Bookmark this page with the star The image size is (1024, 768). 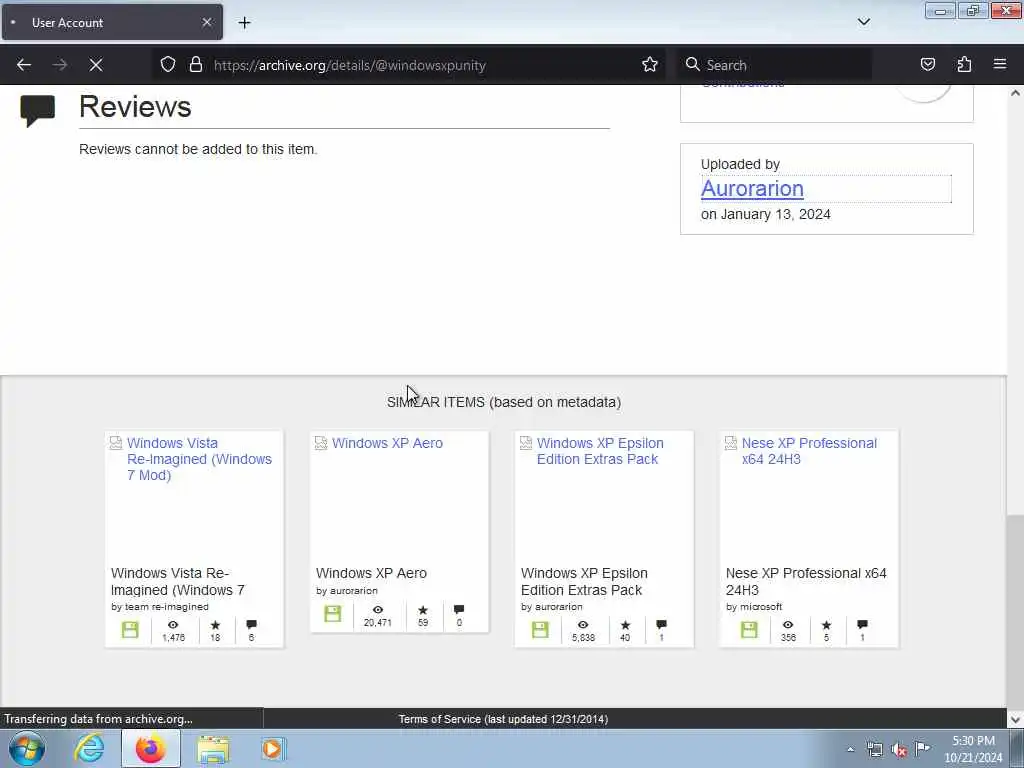click(649, 65)
